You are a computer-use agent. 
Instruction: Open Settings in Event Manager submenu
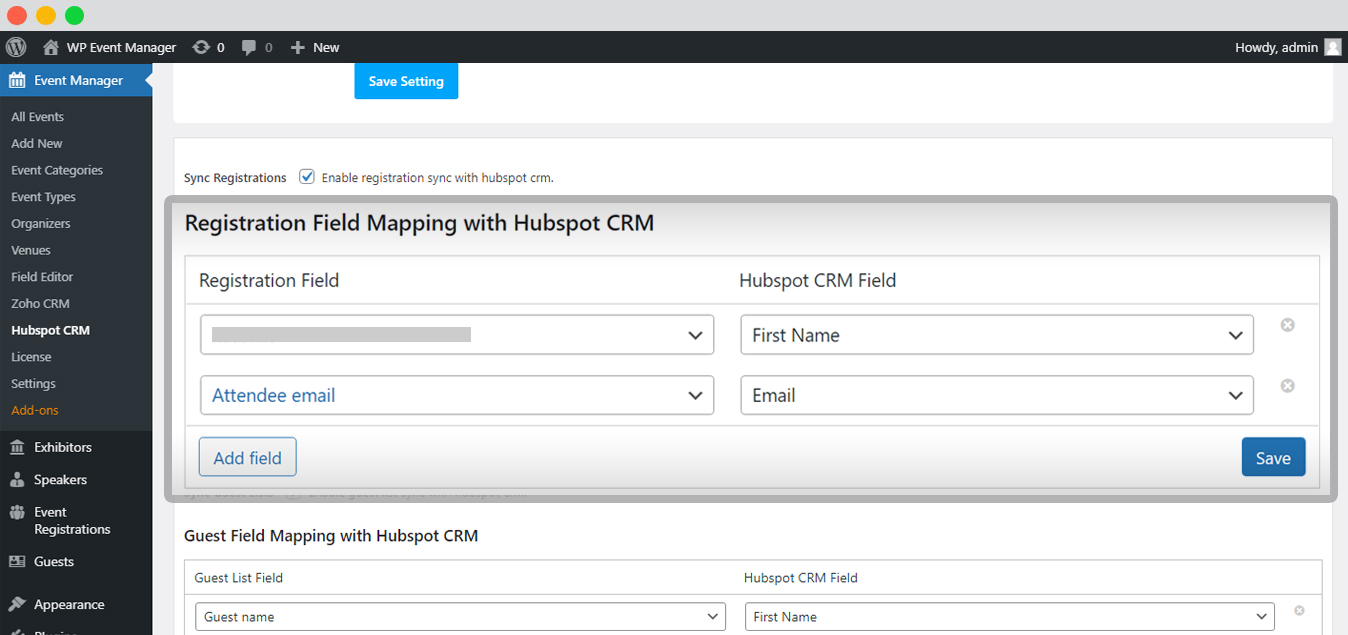tap(33, 384)
